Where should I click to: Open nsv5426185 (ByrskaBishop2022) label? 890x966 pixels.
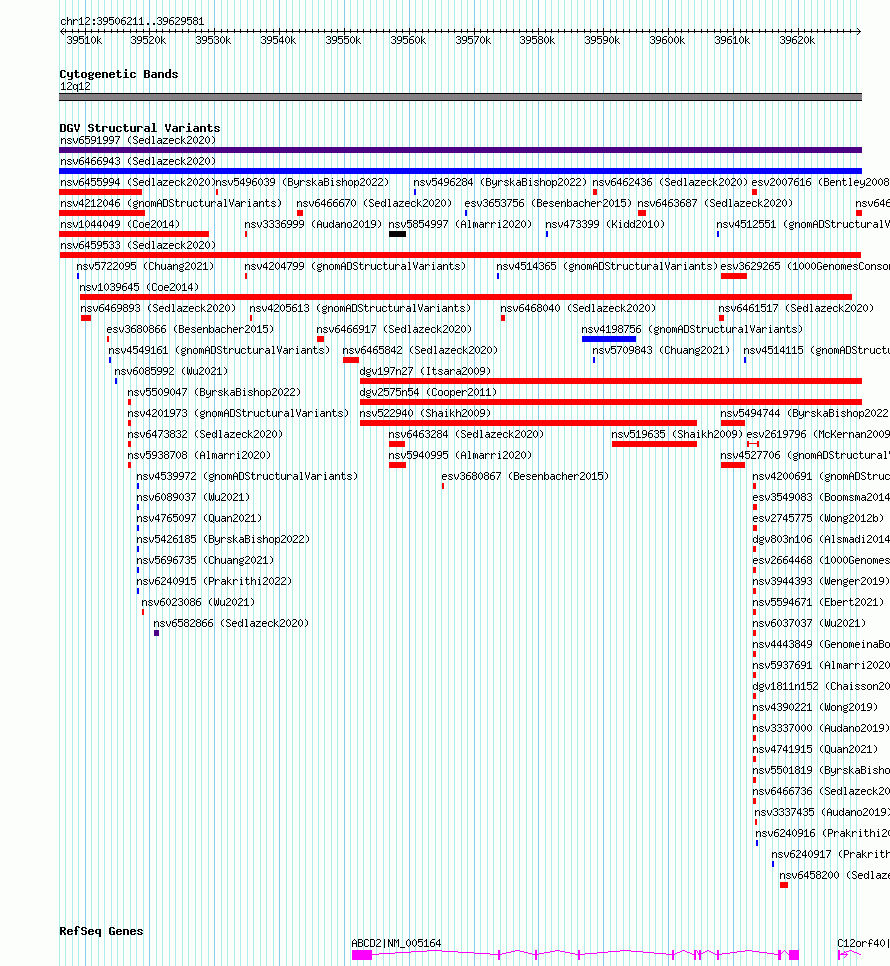tap(223, 538)
